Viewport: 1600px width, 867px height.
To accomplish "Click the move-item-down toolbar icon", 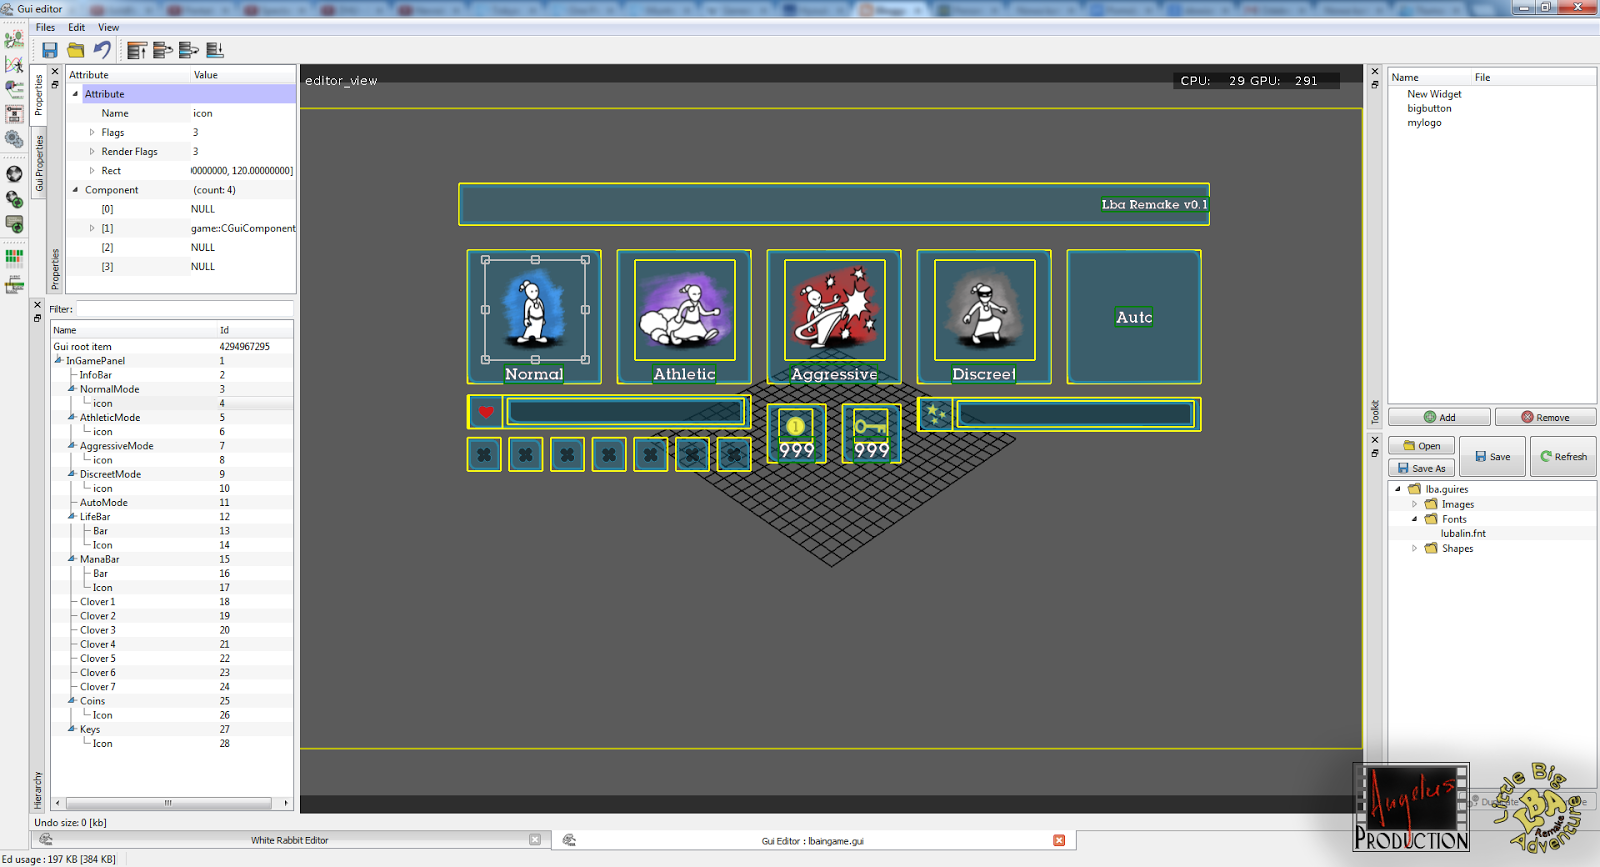I will click(215, 50).
